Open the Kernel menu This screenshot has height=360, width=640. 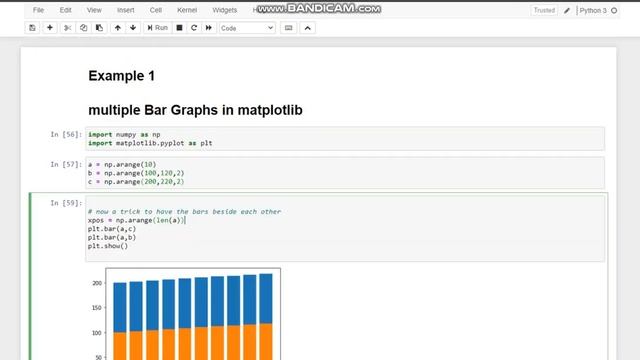coord(187,10)
